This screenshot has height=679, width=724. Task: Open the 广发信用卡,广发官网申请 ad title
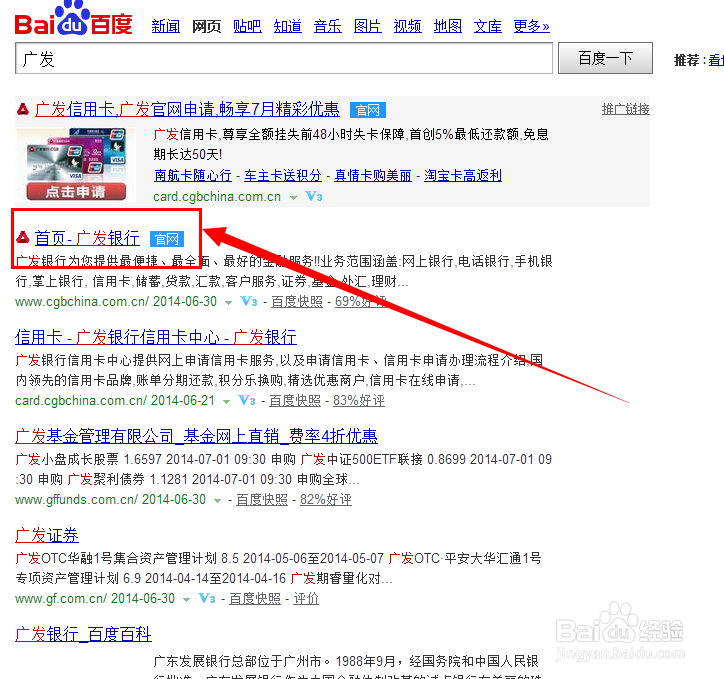coord(187,109)
